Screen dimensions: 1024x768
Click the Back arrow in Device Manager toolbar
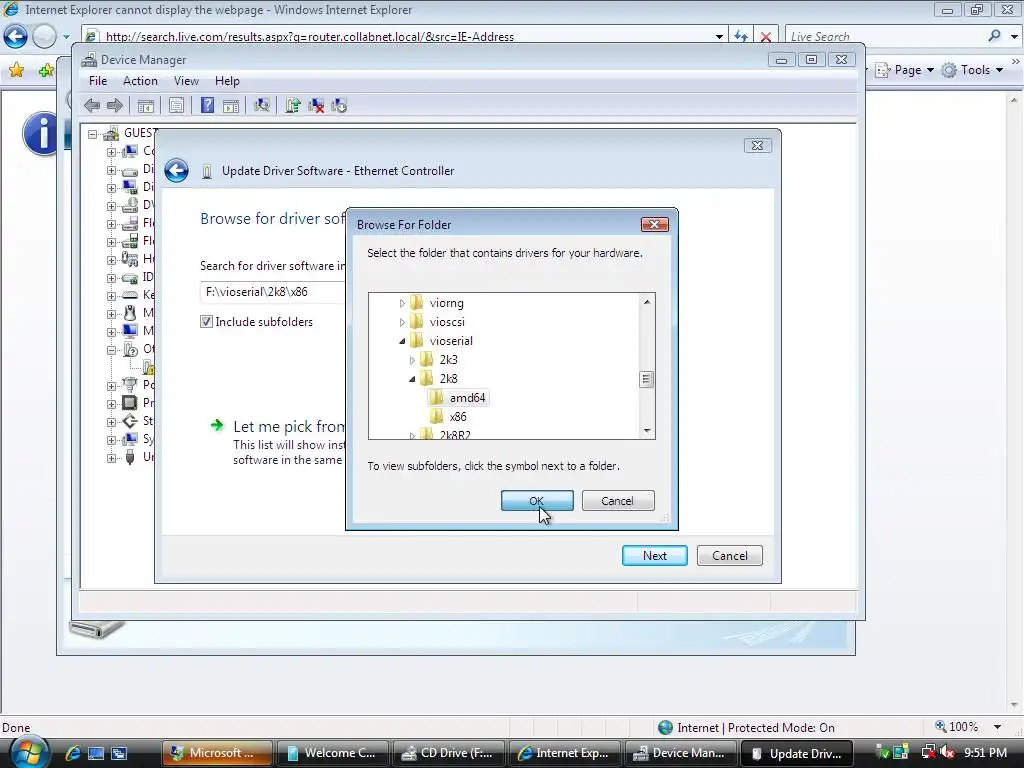click(x=92, y=105)
